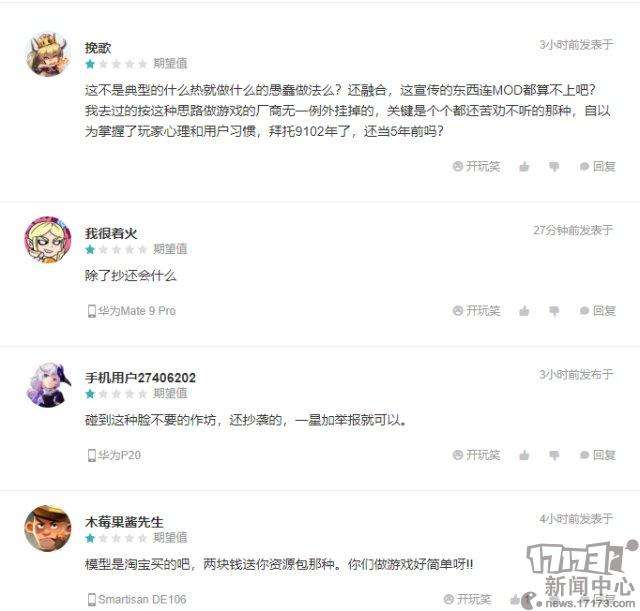The image size is (640, 611).
Task: Thumbs down 手机用户27406202's review
Action: click(554, 455)
